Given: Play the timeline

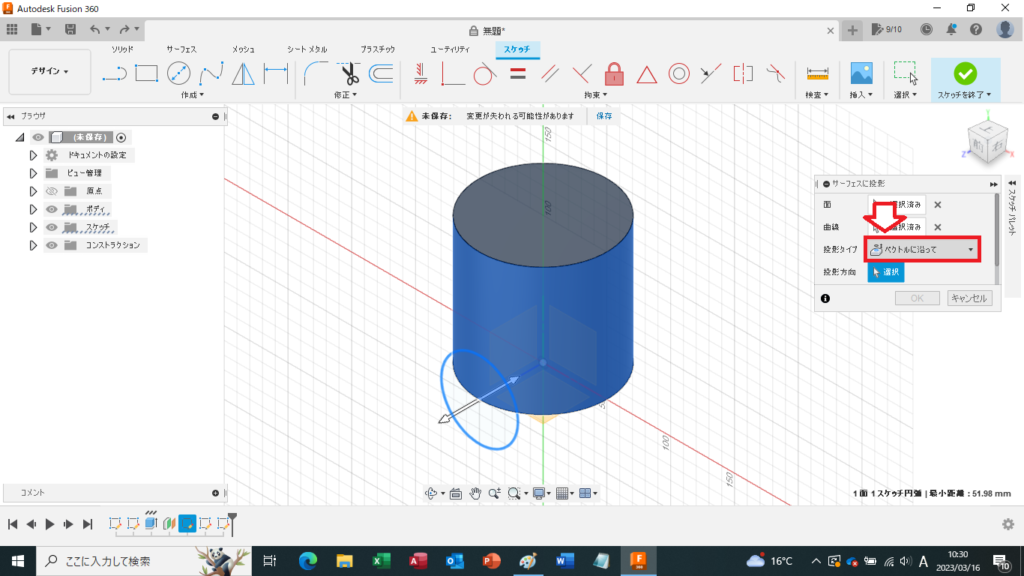Looking at the screenshot, I should pos(50,524).
